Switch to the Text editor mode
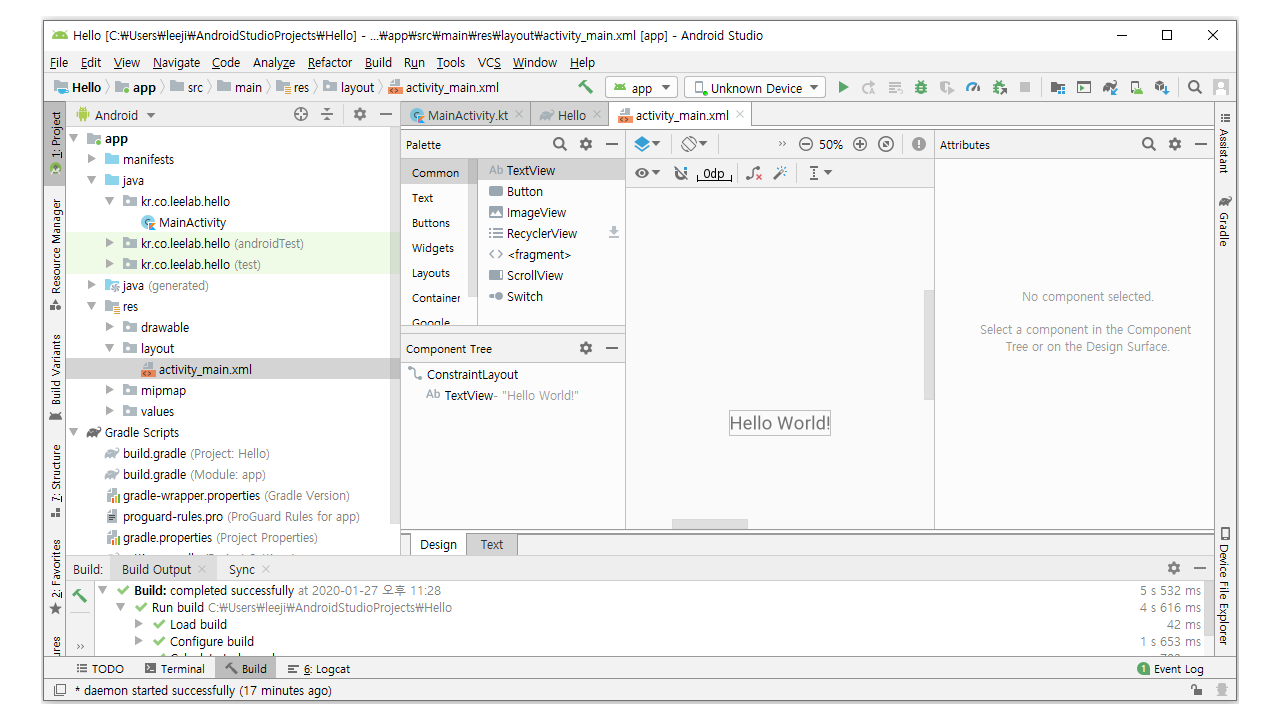The height and width of the screenshot is (720, 1280). click(492, 544)
